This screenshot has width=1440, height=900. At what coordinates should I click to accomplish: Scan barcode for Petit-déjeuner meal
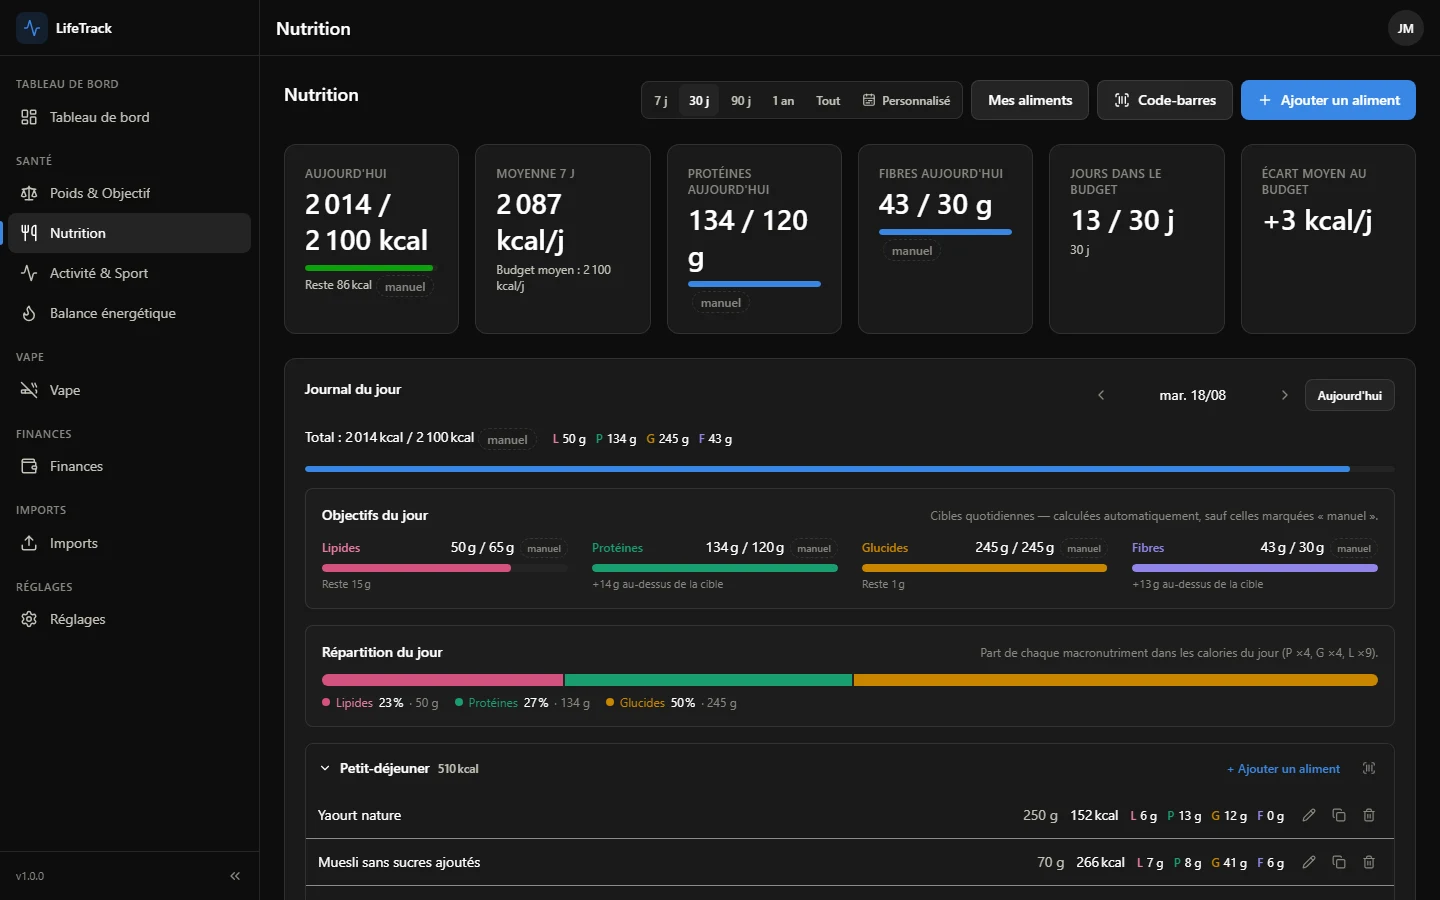(x=1369, y=768)
